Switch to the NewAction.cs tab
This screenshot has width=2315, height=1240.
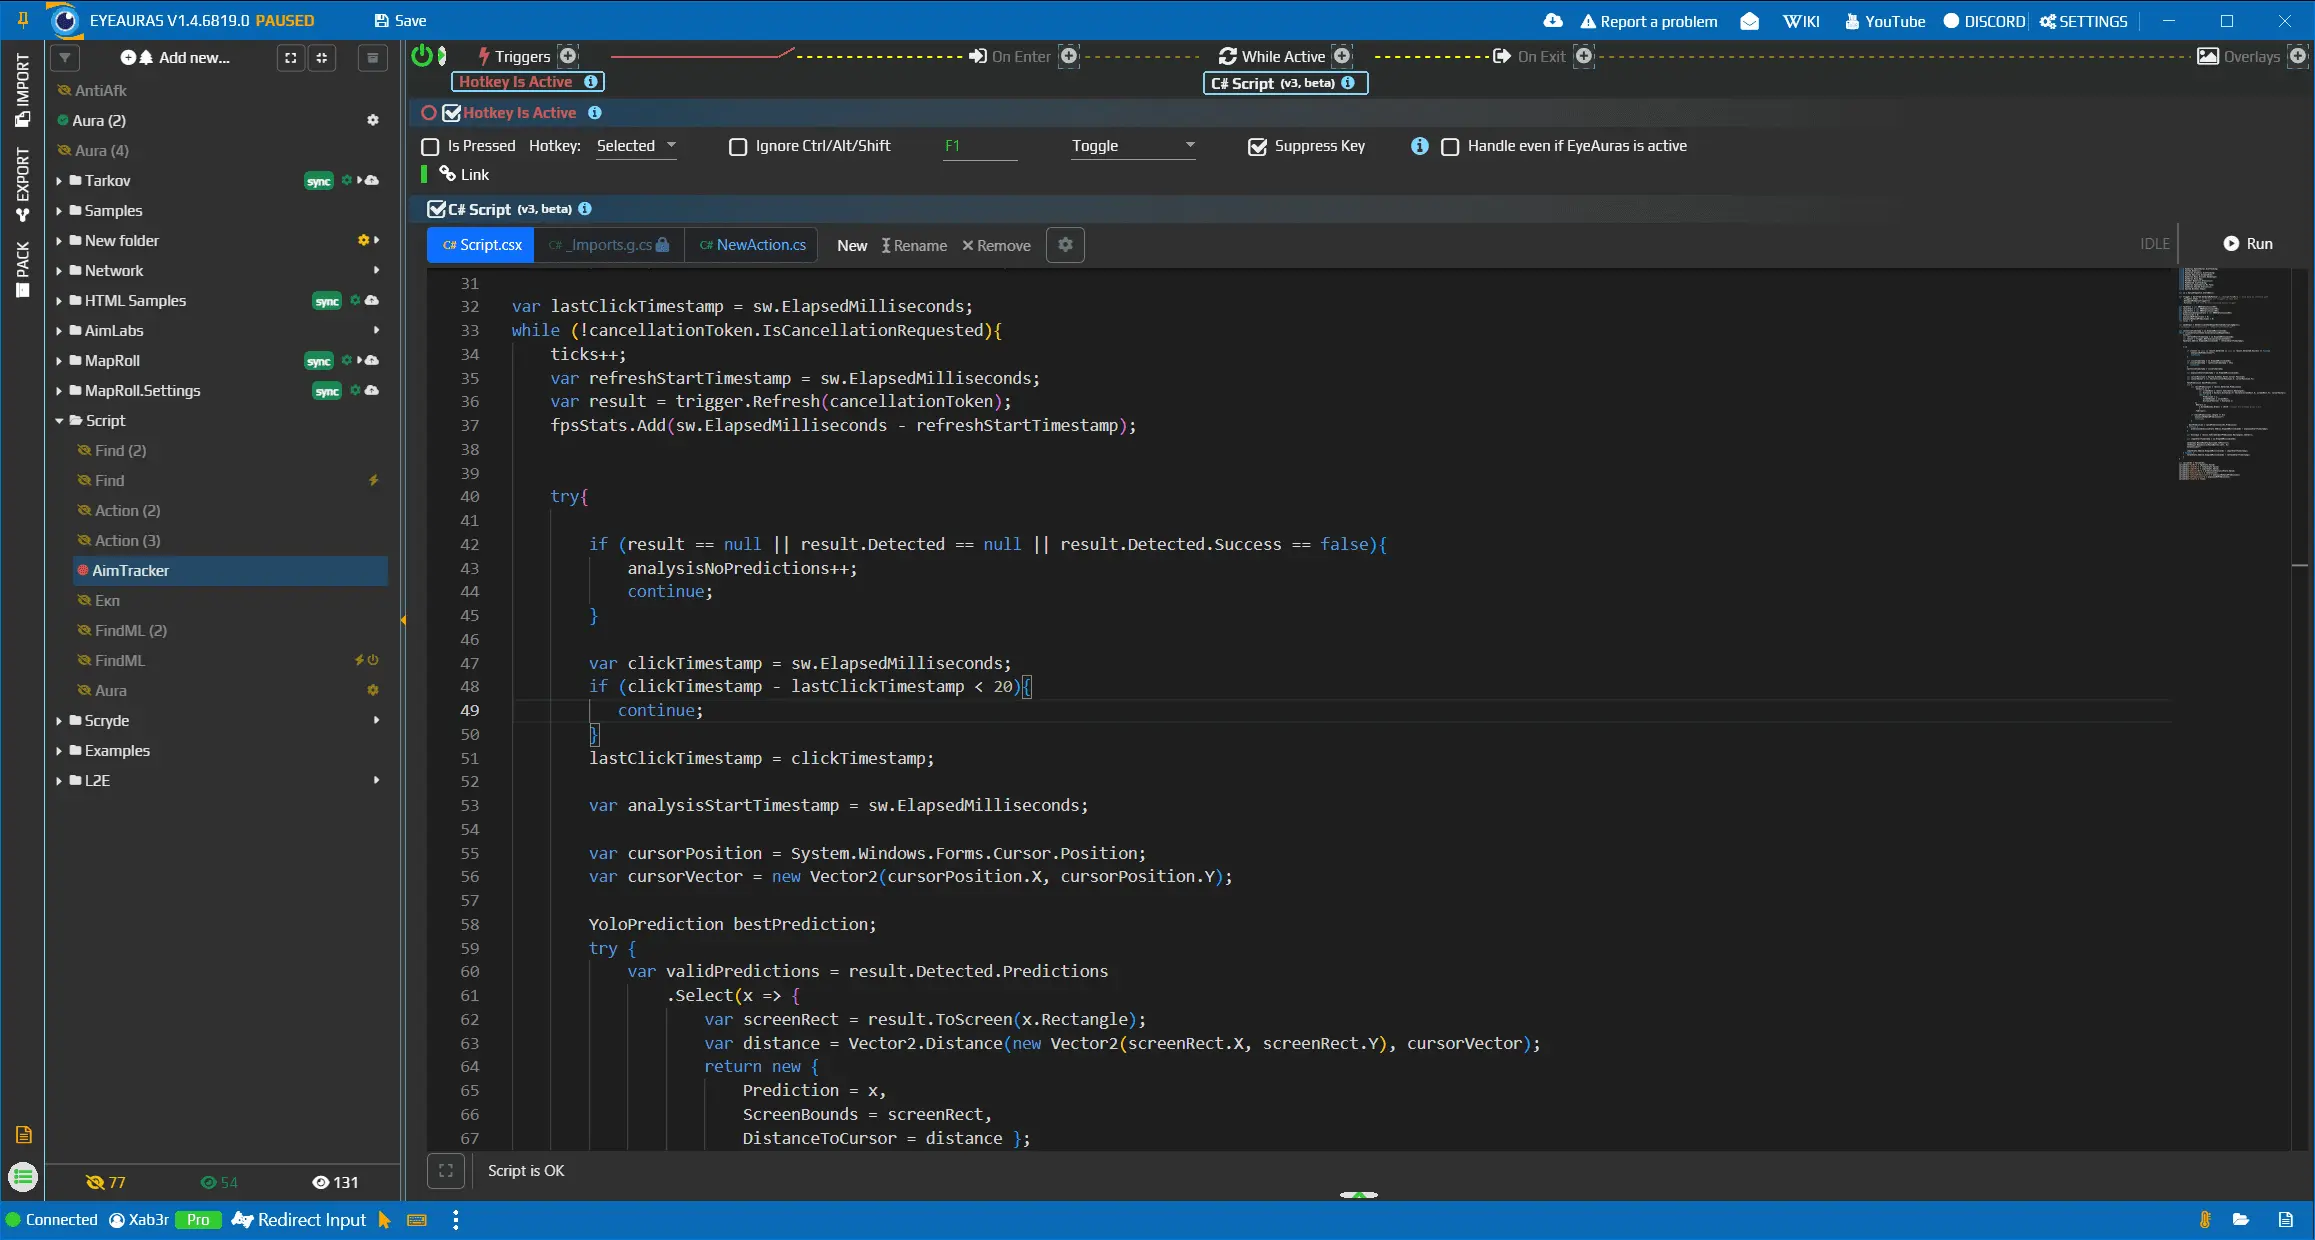point(751,245)
